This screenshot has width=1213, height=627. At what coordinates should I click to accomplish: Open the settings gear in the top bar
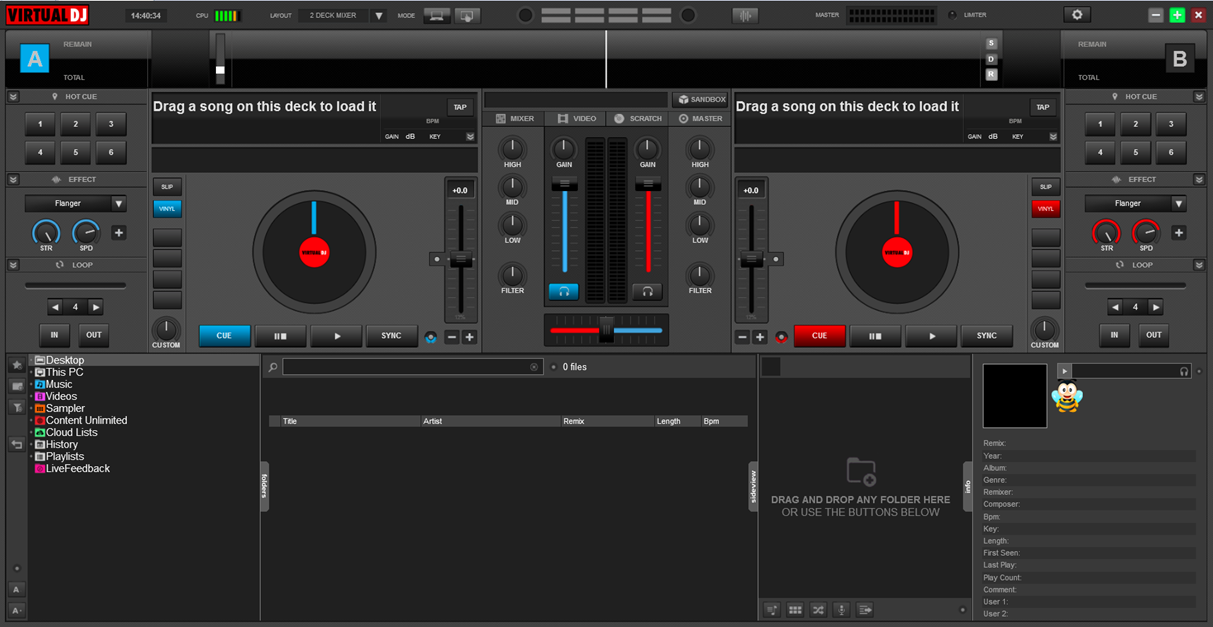tap(1077, 15)
